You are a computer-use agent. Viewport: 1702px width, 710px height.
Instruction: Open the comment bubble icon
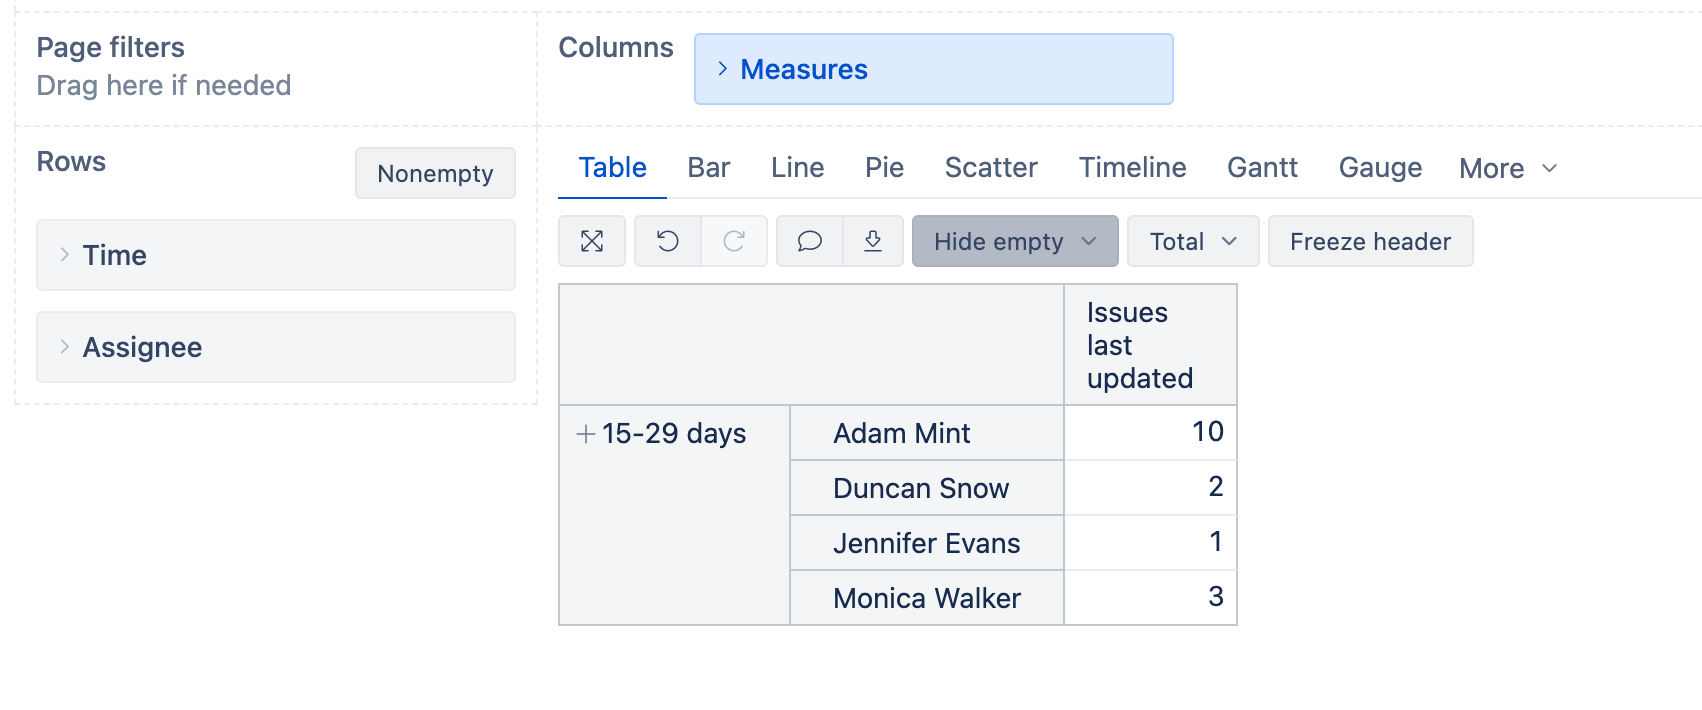[810, 241]
